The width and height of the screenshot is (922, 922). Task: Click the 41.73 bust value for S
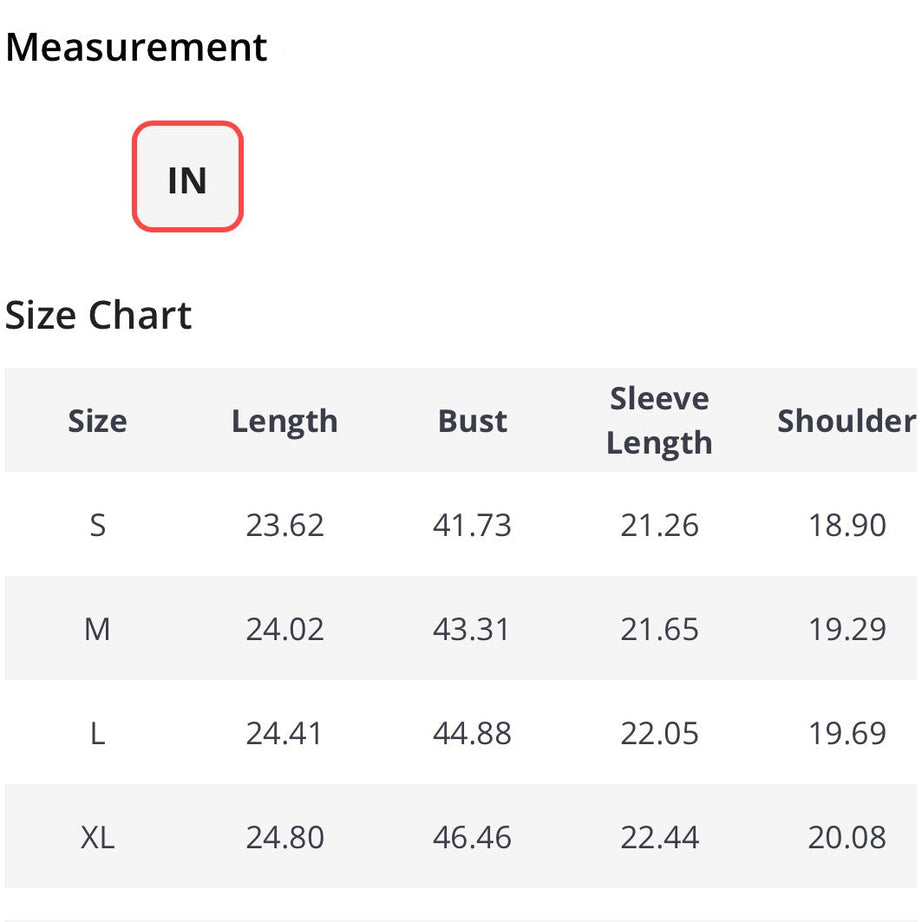pos(472,525)
